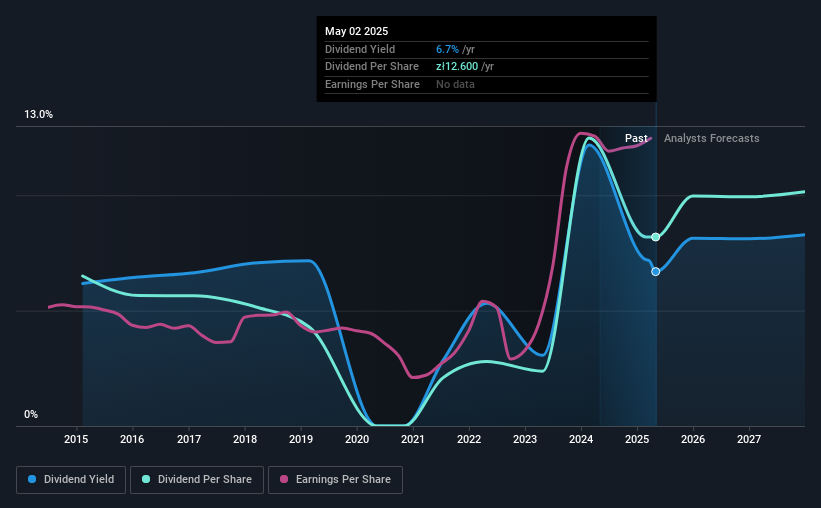Click the Analysts Forecasts label
821x508 pixels.
point(712,138)
